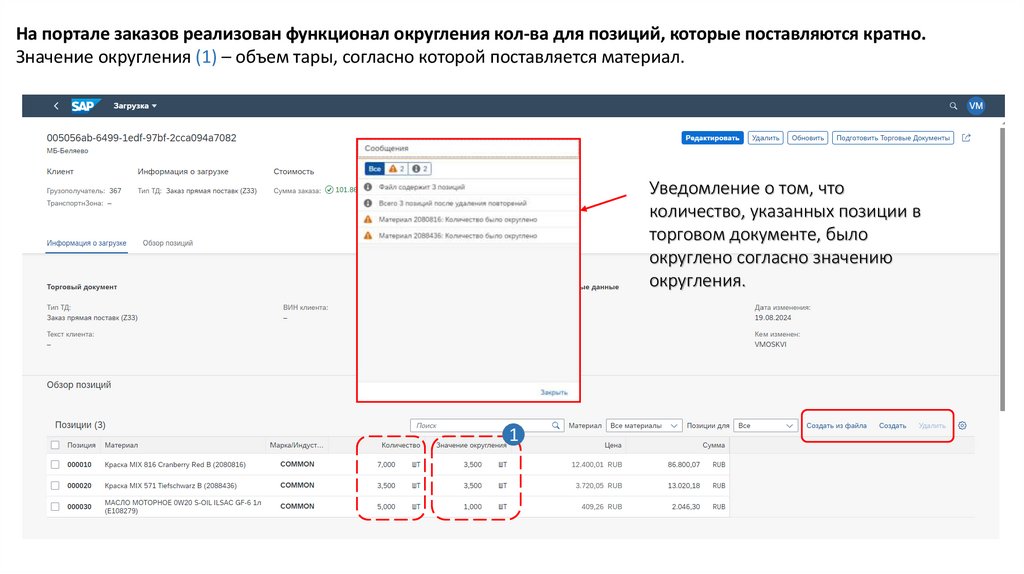
Task: Click the Количество column header
Action: tap(400, 445)
